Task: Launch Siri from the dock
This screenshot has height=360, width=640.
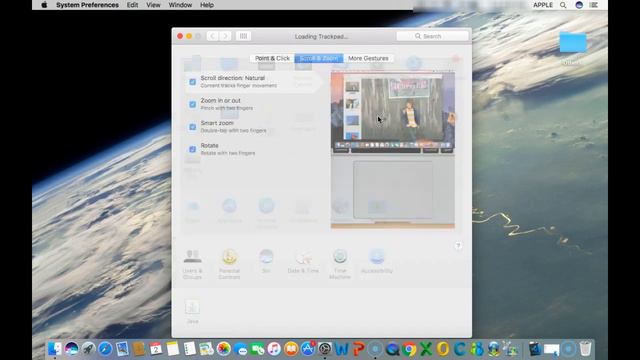Action: tap(71, 349)
